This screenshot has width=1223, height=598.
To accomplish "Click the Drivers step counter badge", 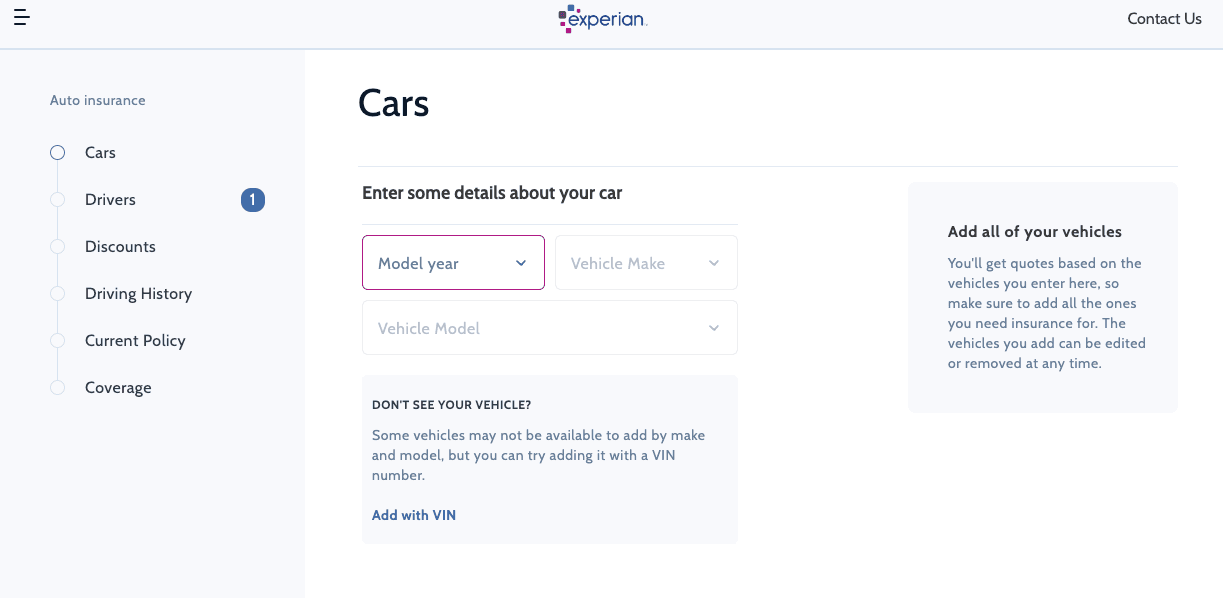I will tap(252, 200).
